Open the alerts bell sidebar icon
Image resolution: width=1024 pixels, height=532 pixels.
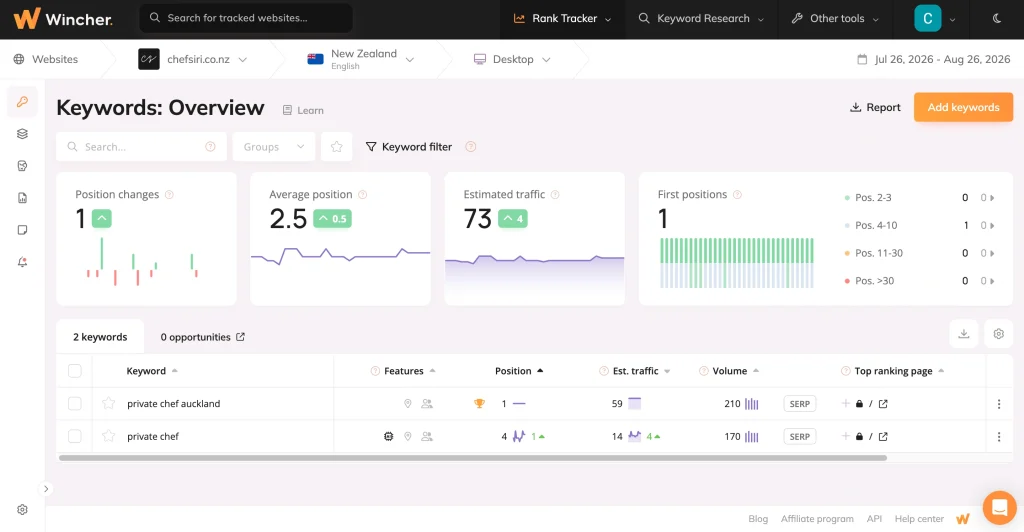[22, 262]
